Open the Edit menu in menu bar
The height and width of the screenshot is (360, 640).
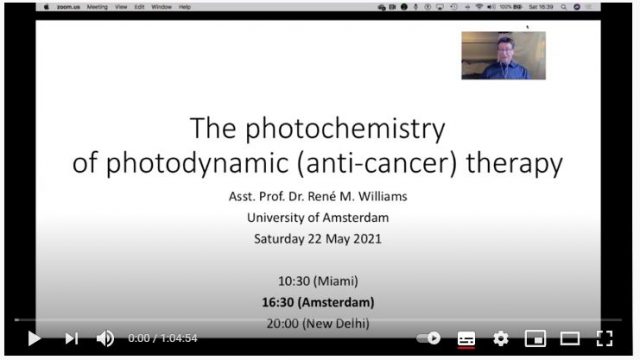click(x=140, y=7)
